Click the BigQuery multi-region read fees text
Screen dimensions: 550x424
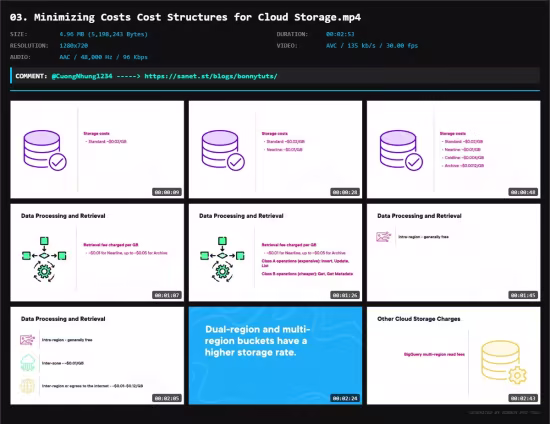(x=434, y=355)
